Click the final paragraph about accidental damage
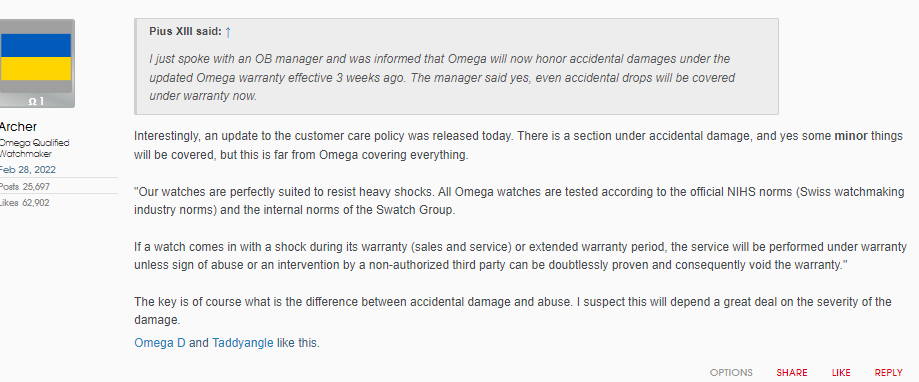 [513, 311]
